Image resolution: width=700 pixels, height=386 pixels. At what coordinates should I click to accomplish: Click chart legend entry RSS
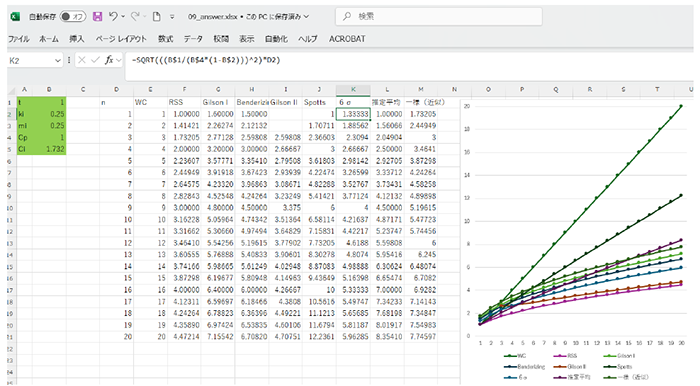(x=566, y=356)
